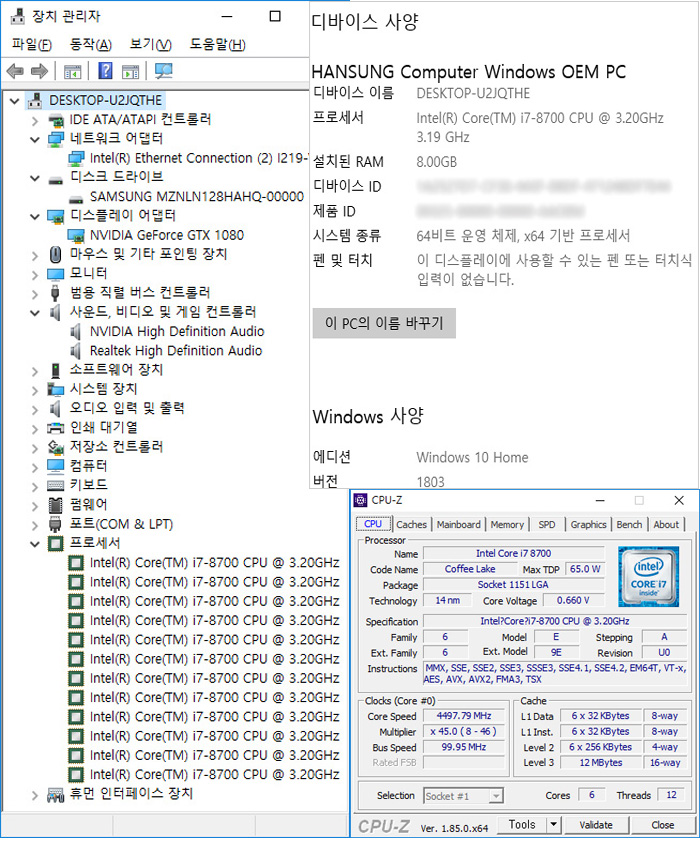This screenshot has height=841, width=700.
Task: Select the NVIDIA High Definition Audio device
Action: point(177,331)
